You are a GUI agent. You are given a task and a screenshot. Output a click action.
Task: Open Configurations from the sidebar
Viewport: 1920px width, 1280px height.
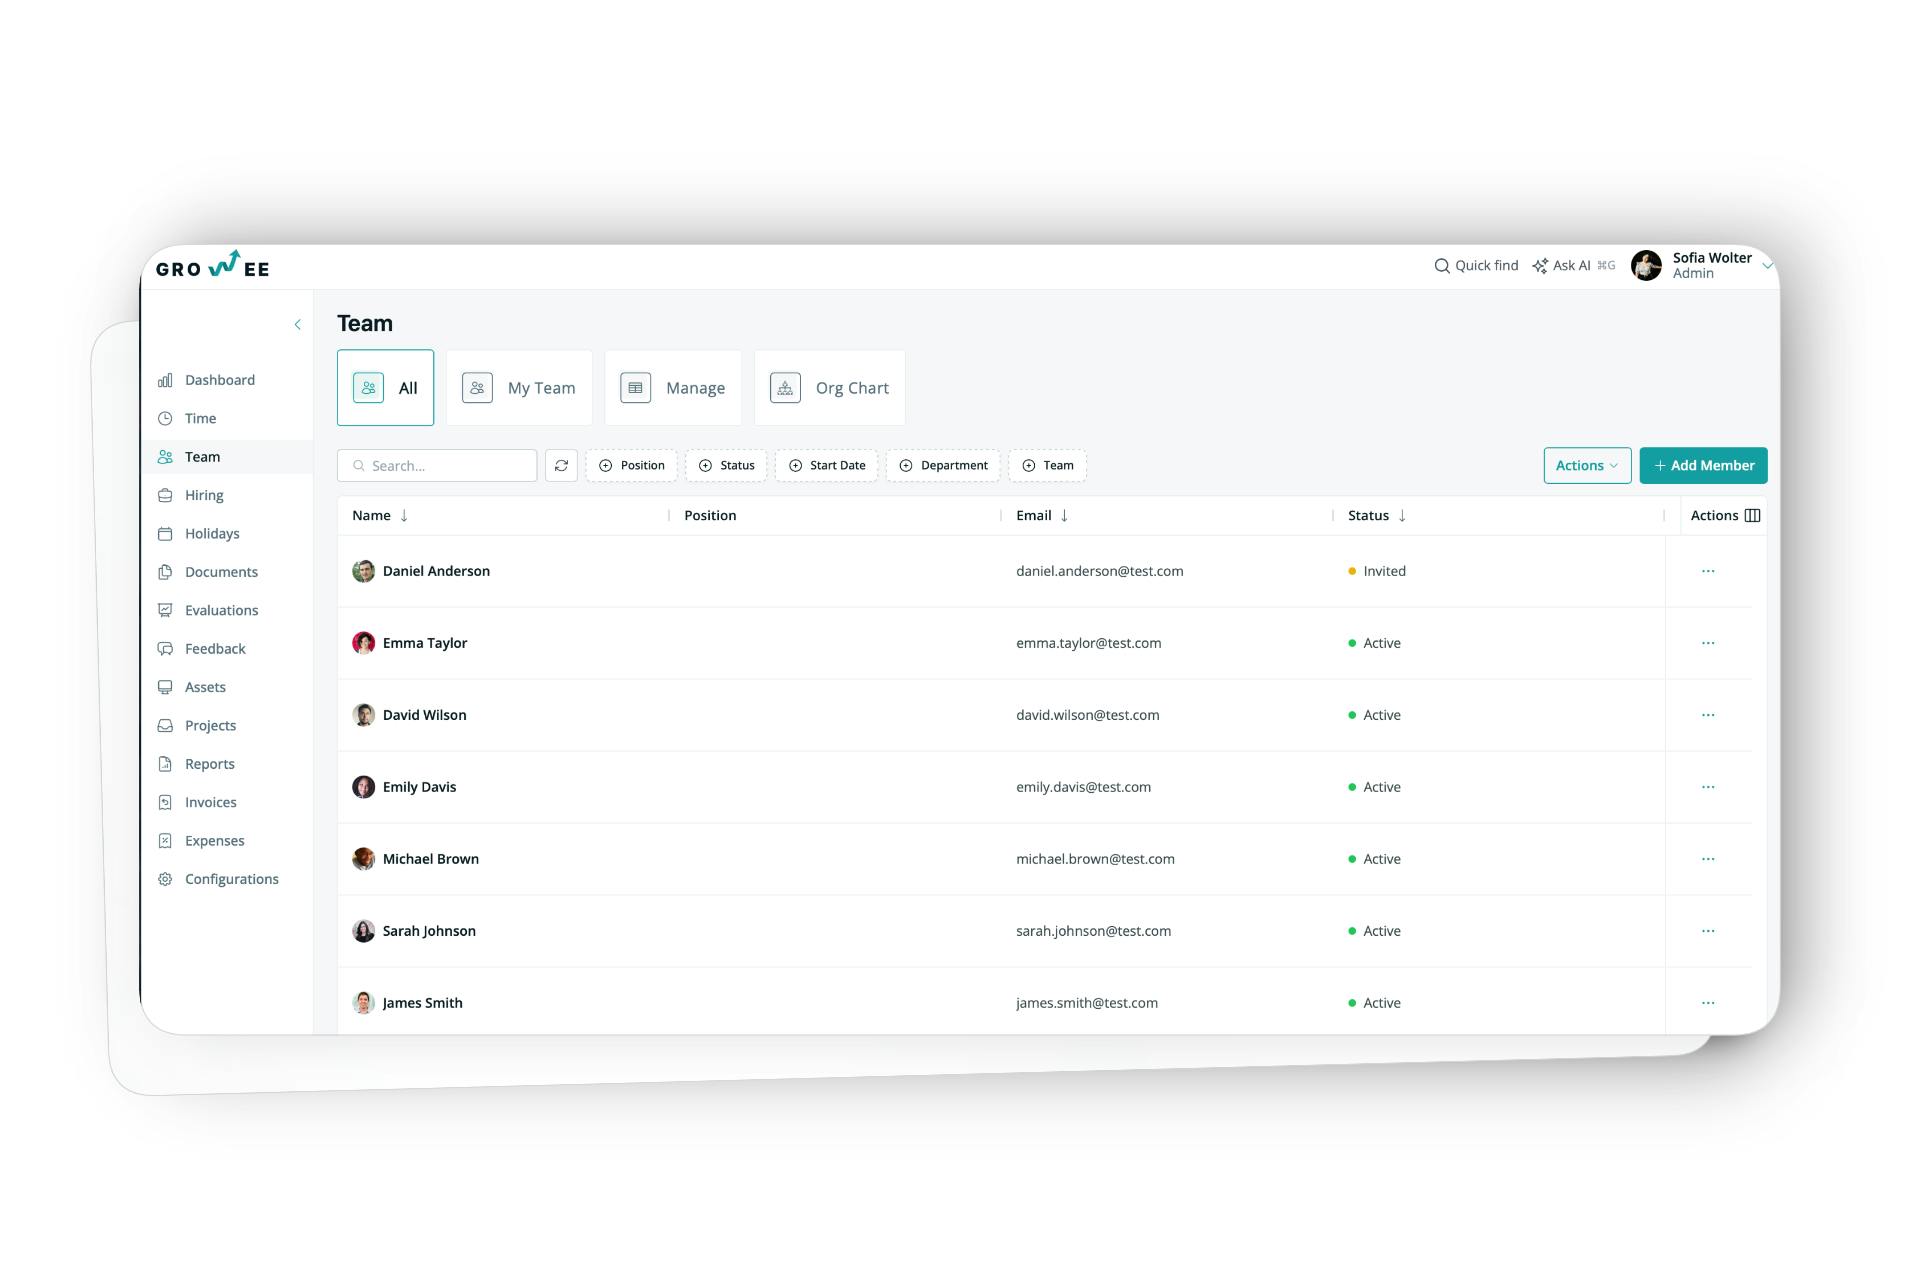pos(231,878)
